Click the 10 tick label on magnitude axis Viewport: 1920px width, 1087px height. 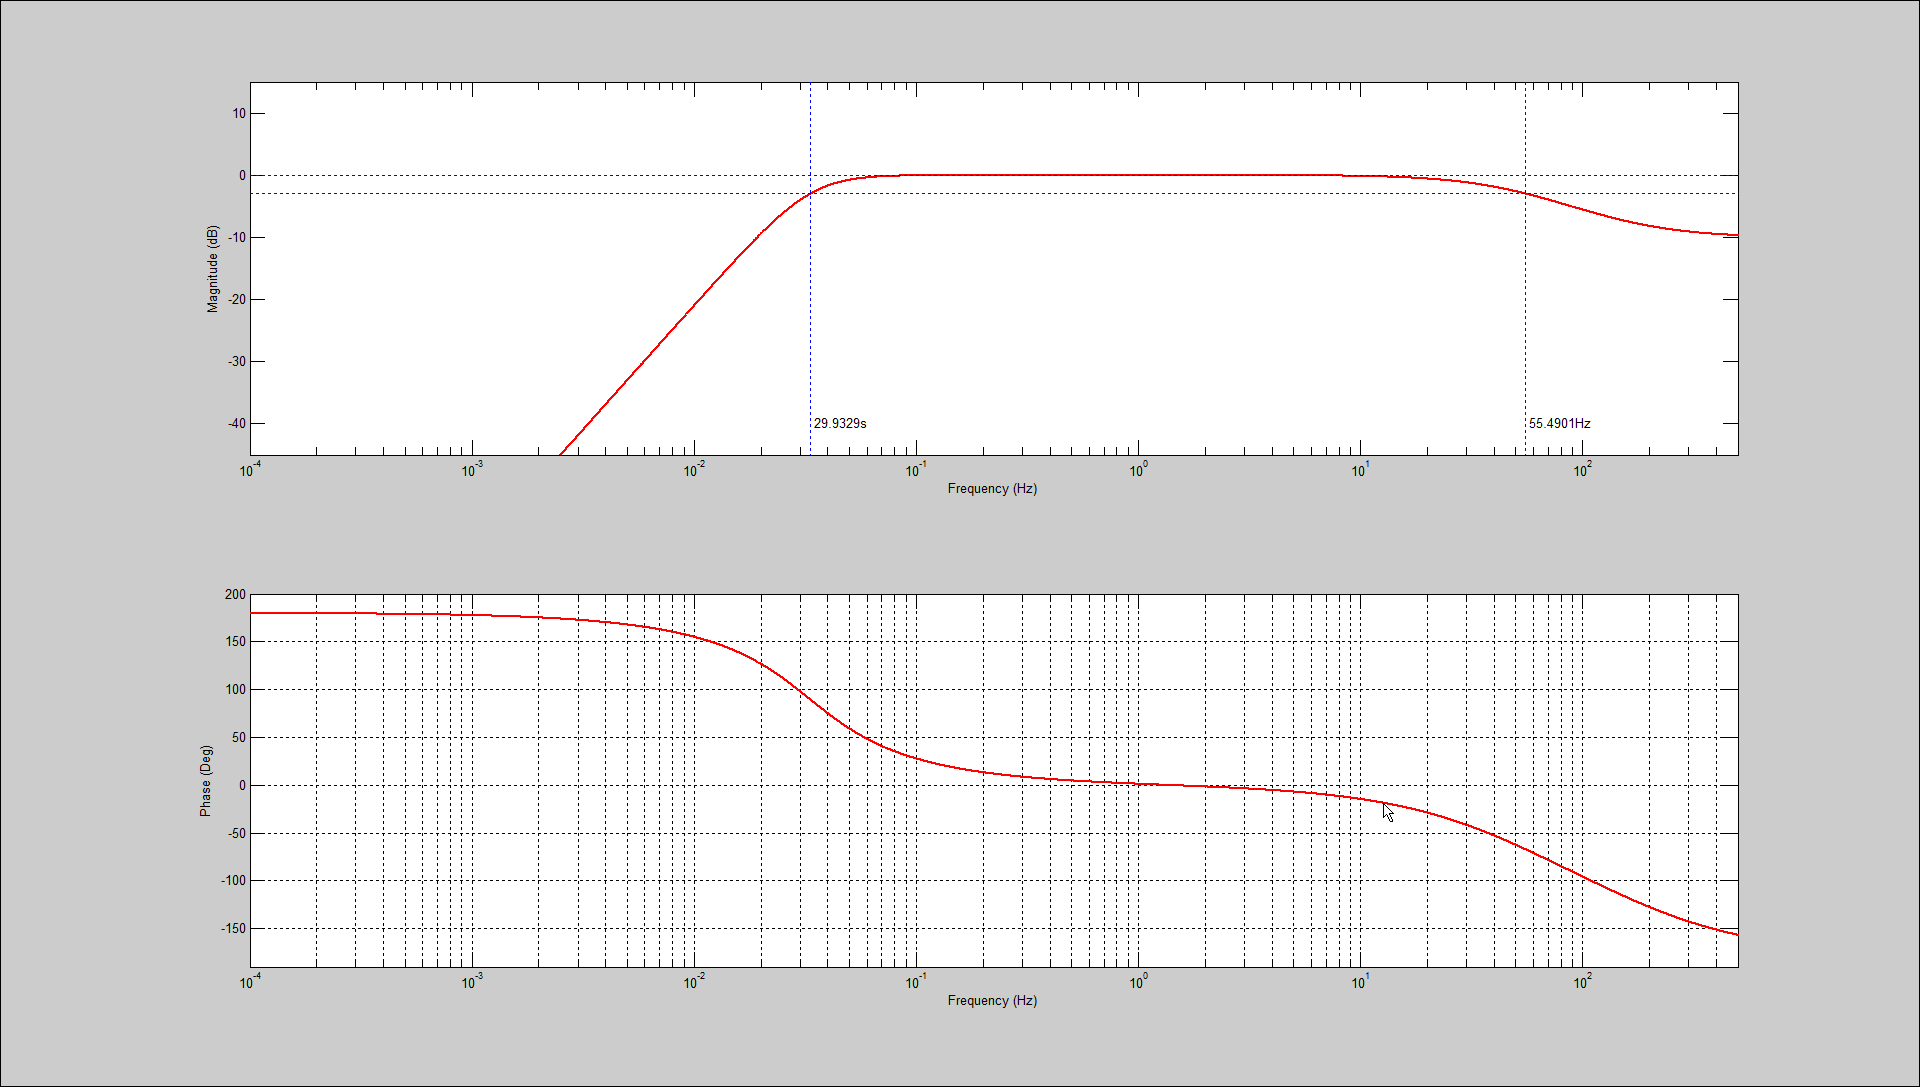pyautogui.click(x=239, y=114)
